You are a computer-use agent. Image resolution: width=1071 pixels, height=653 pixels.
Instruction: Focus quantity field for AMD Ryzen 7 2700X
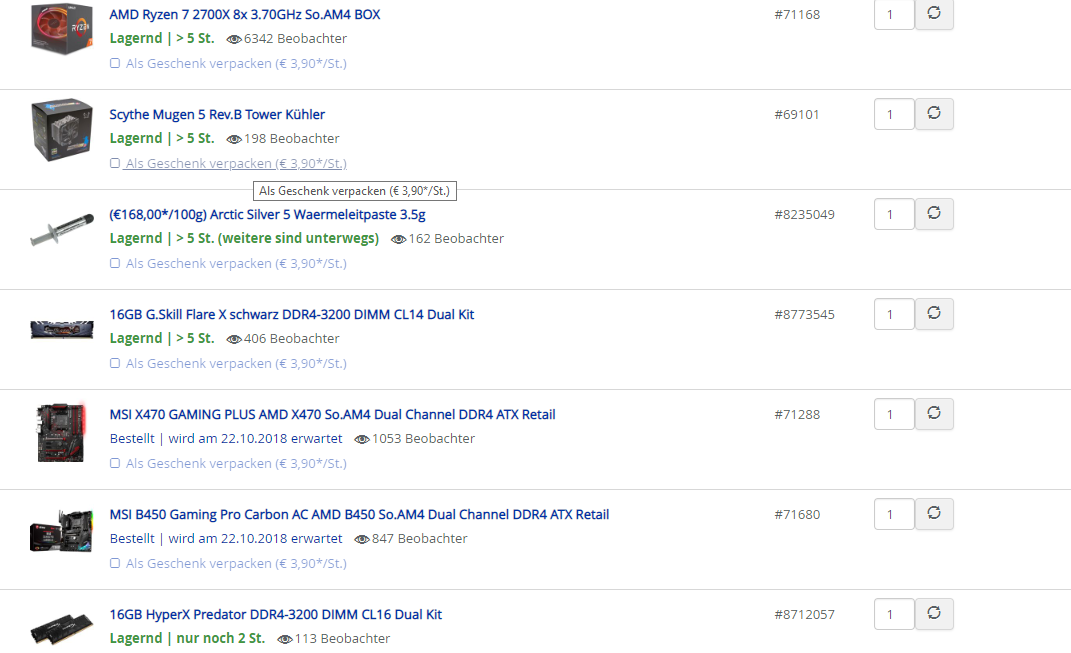pyautogui.click(x=894, y=14)
